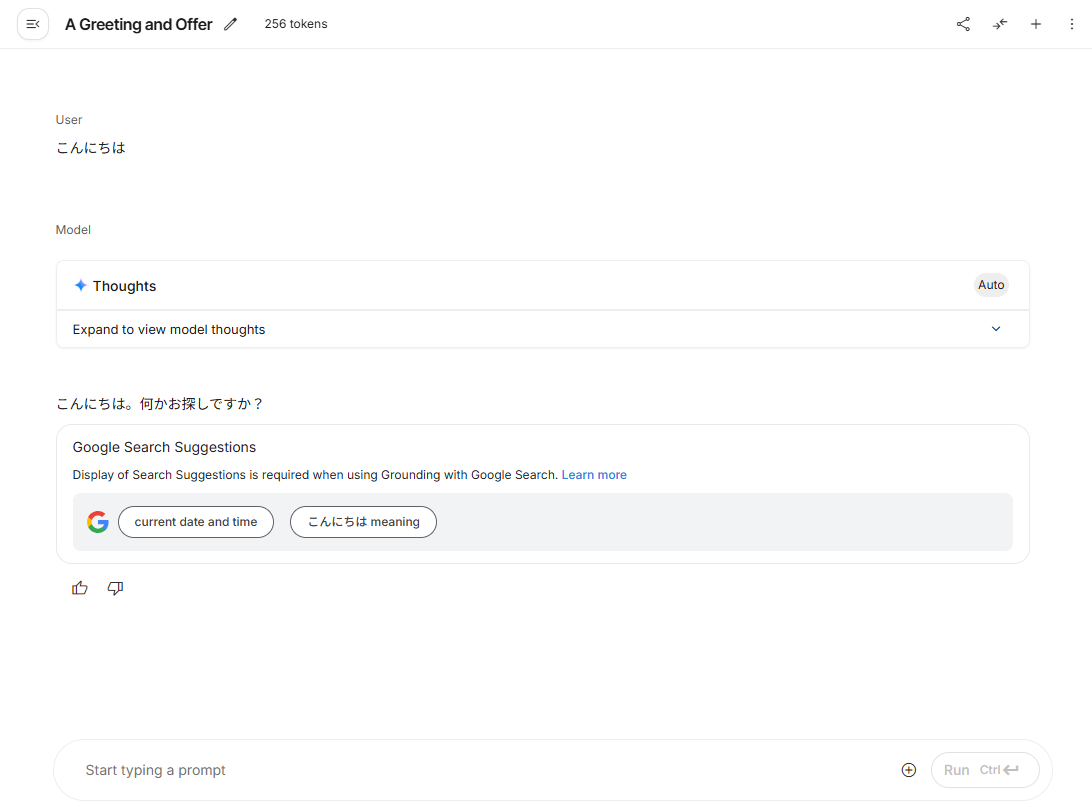This screenshot has width=1092, height=807.
Task: Focus the 'Start typing a prompt' field
Action: 480,770
